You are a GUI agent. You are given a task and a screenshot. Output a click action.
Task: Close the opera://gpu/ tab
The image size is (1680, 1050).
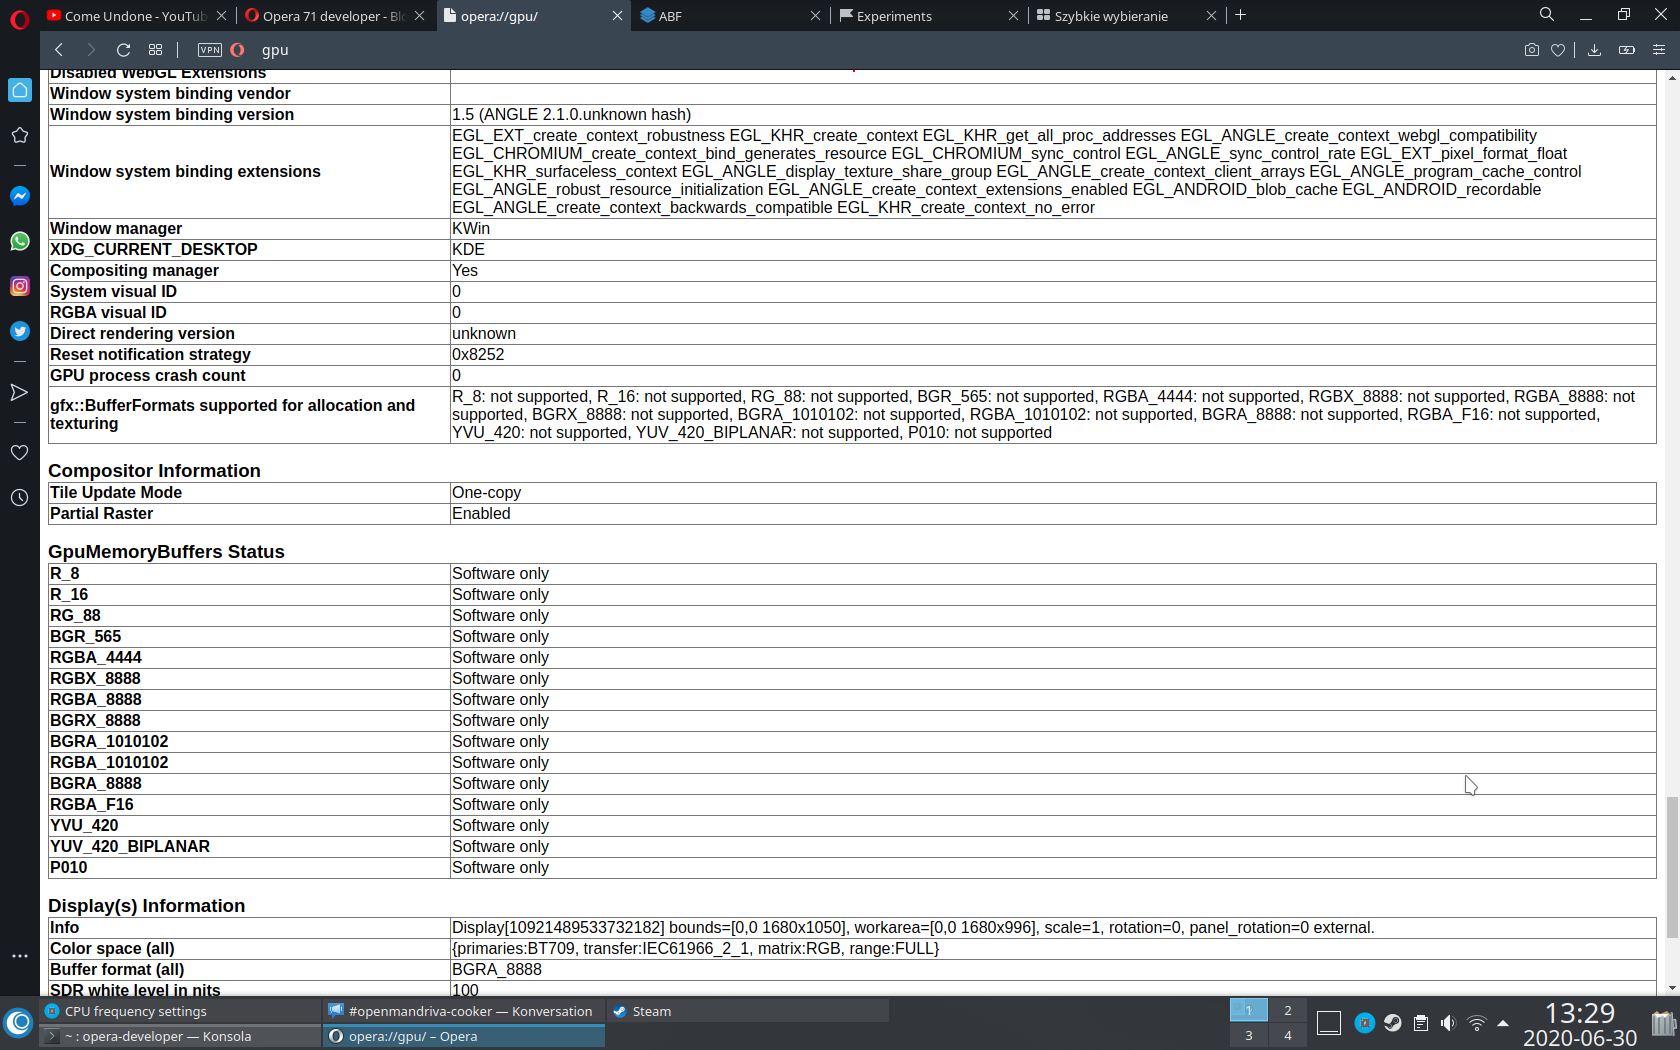617,16
